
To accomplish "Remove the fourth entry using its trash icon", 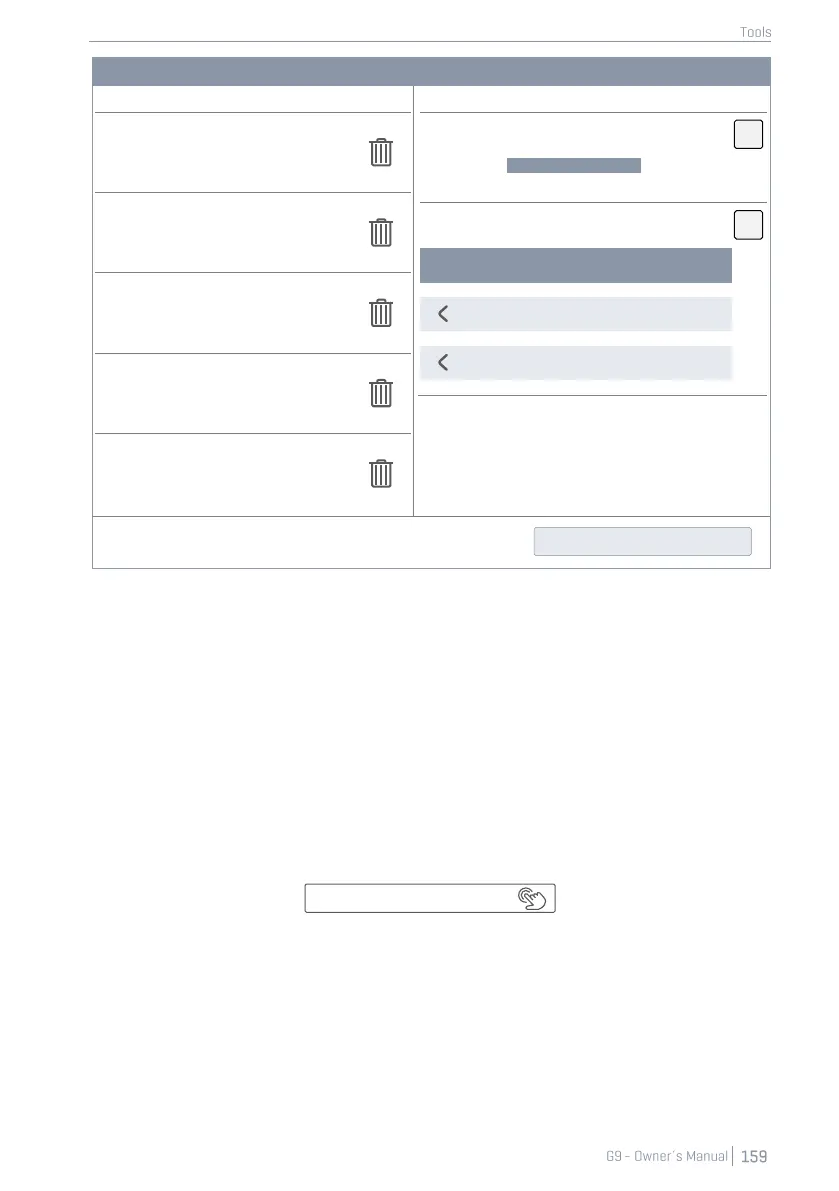I will coord(381,393).
